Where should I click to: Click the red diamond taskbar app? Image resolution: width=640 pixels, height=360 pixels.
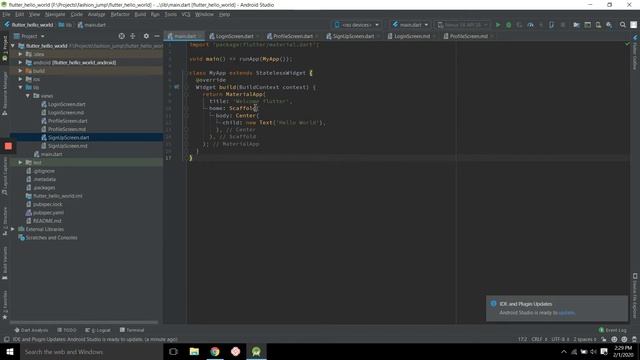(236, 351)
